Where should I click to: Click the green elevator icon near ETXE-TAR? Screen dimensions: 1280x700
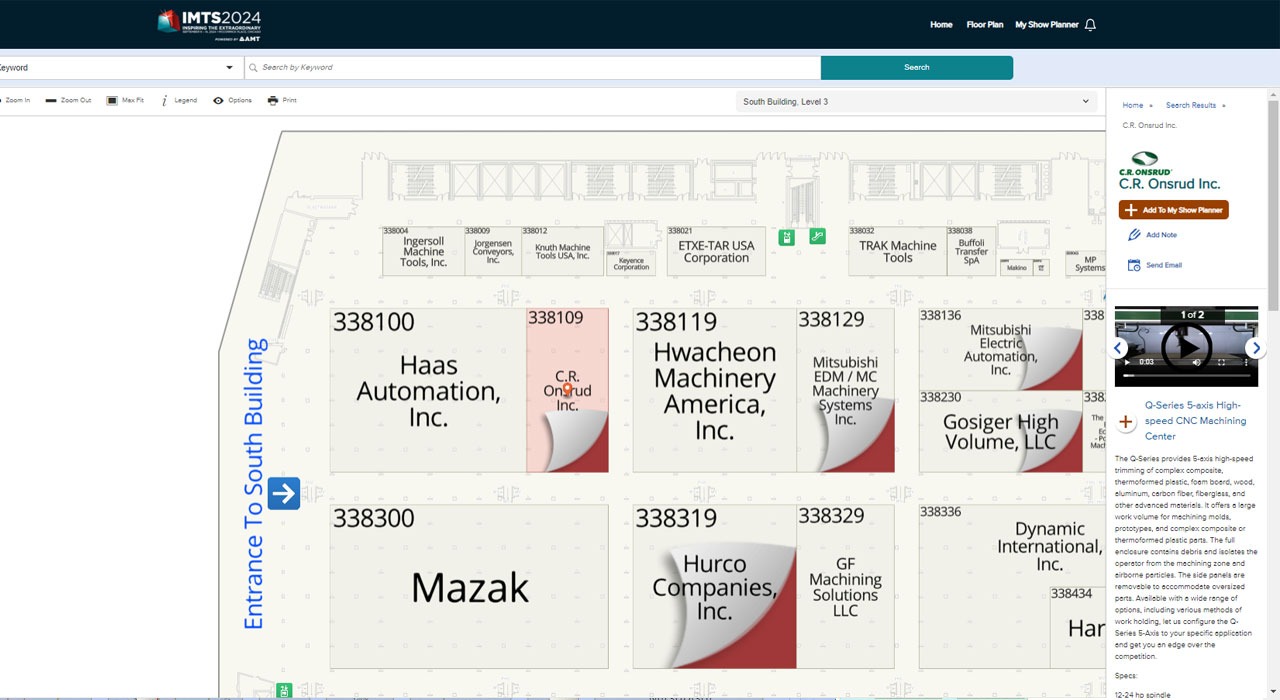pyautogui.click(x=787, y=237)
